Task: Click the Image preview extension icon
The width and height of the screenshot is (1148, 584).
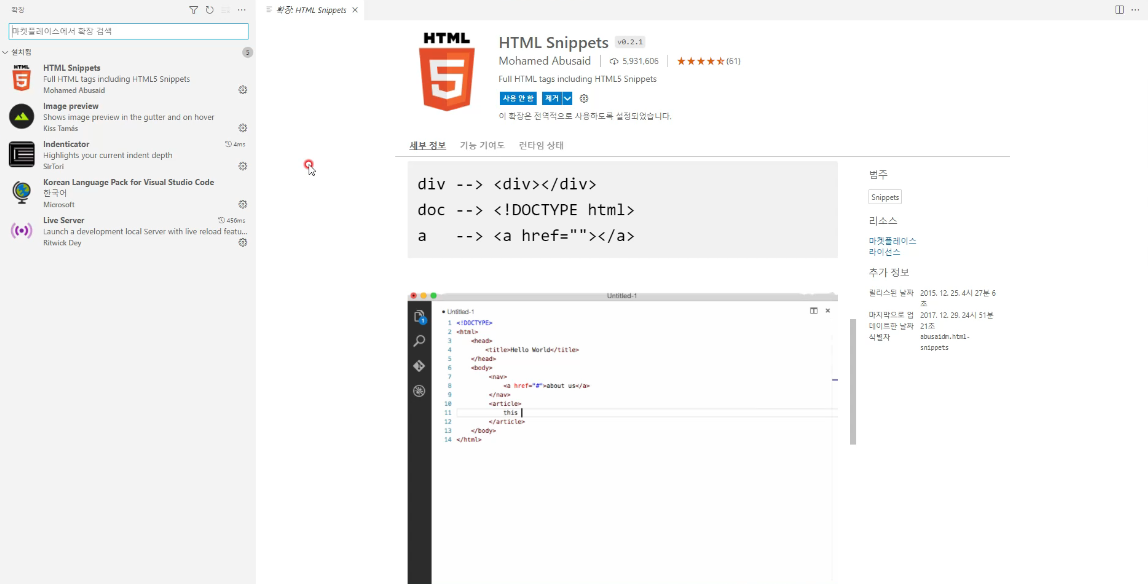Action: coord(22,116)
